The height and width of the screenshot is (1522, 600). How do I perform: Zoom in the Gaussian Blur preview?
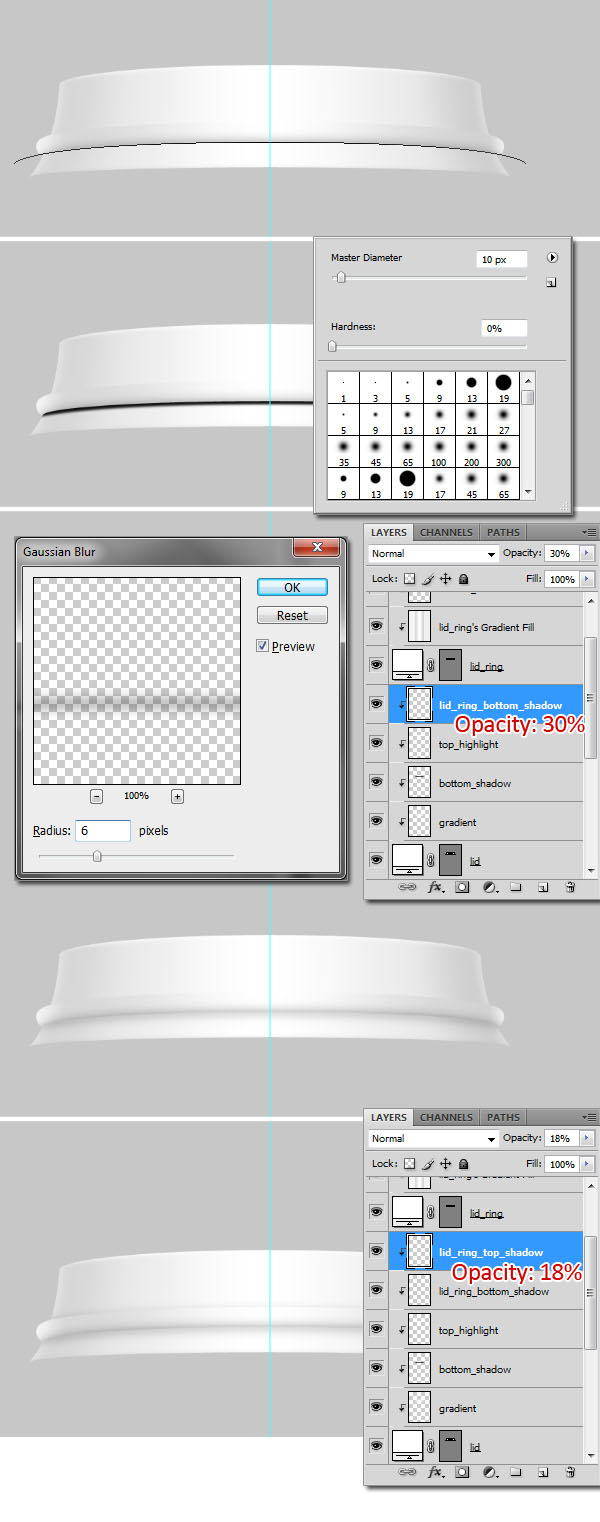click(x=177, y=796)
